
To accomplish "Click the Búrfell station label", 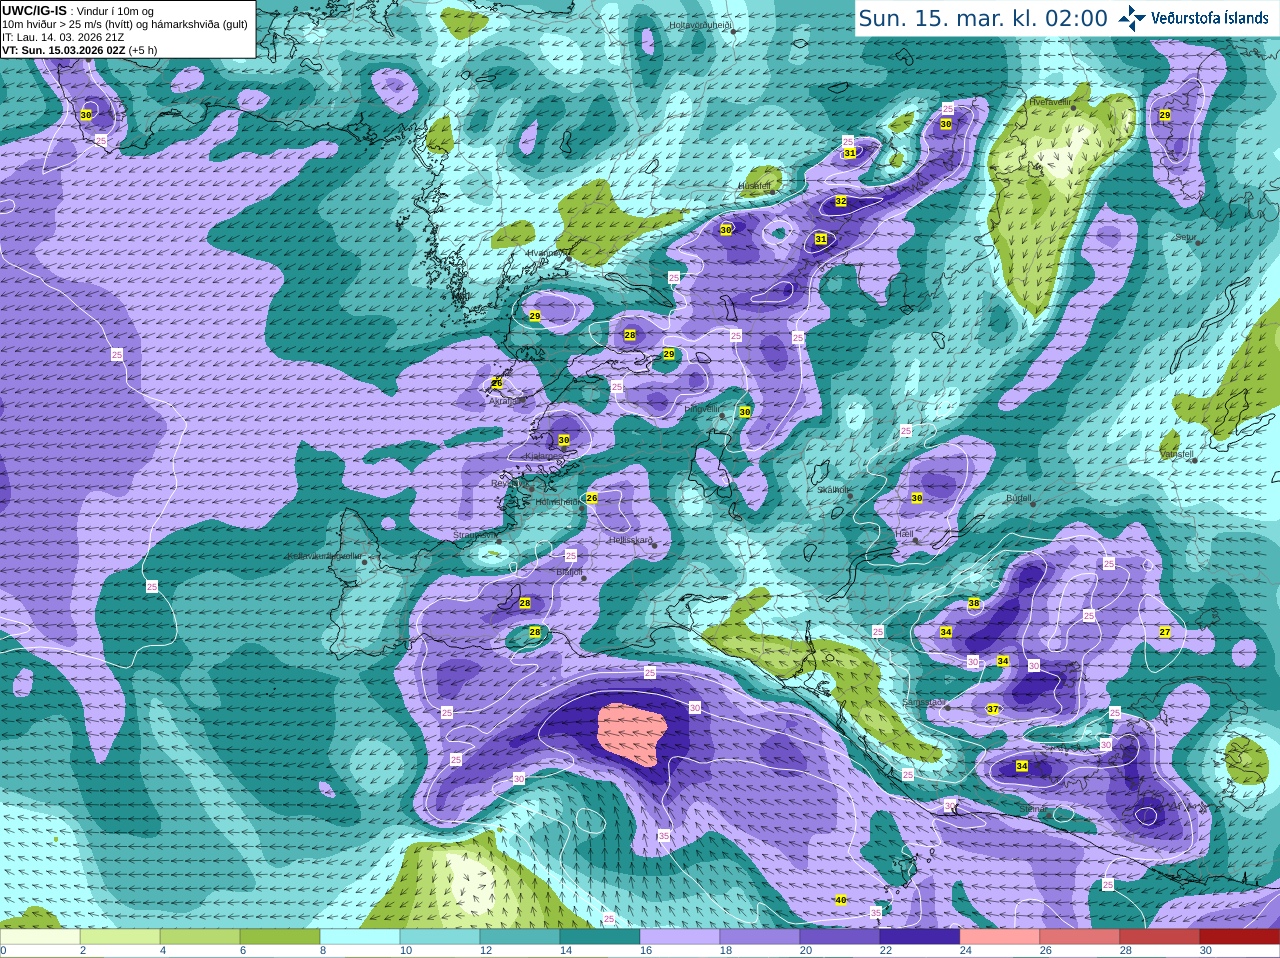I will pos(1019,498).
